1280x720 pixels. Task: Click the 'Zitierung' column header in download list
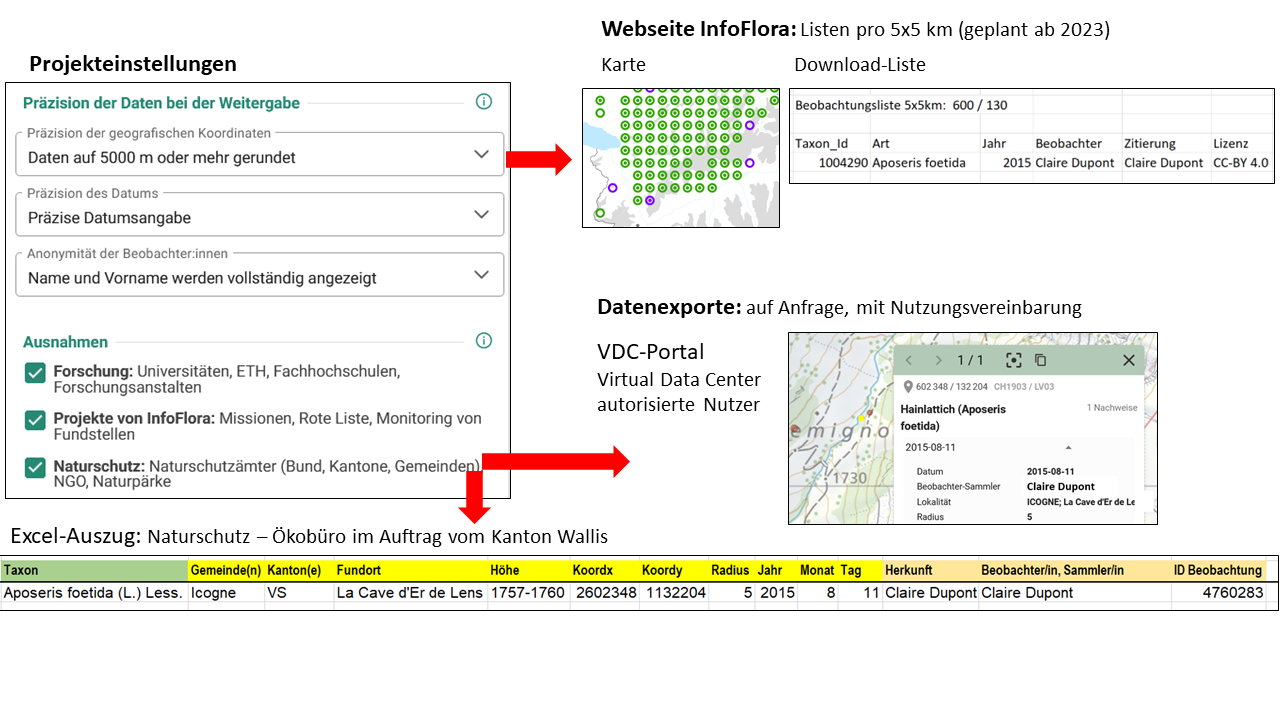click(1150, 144)
